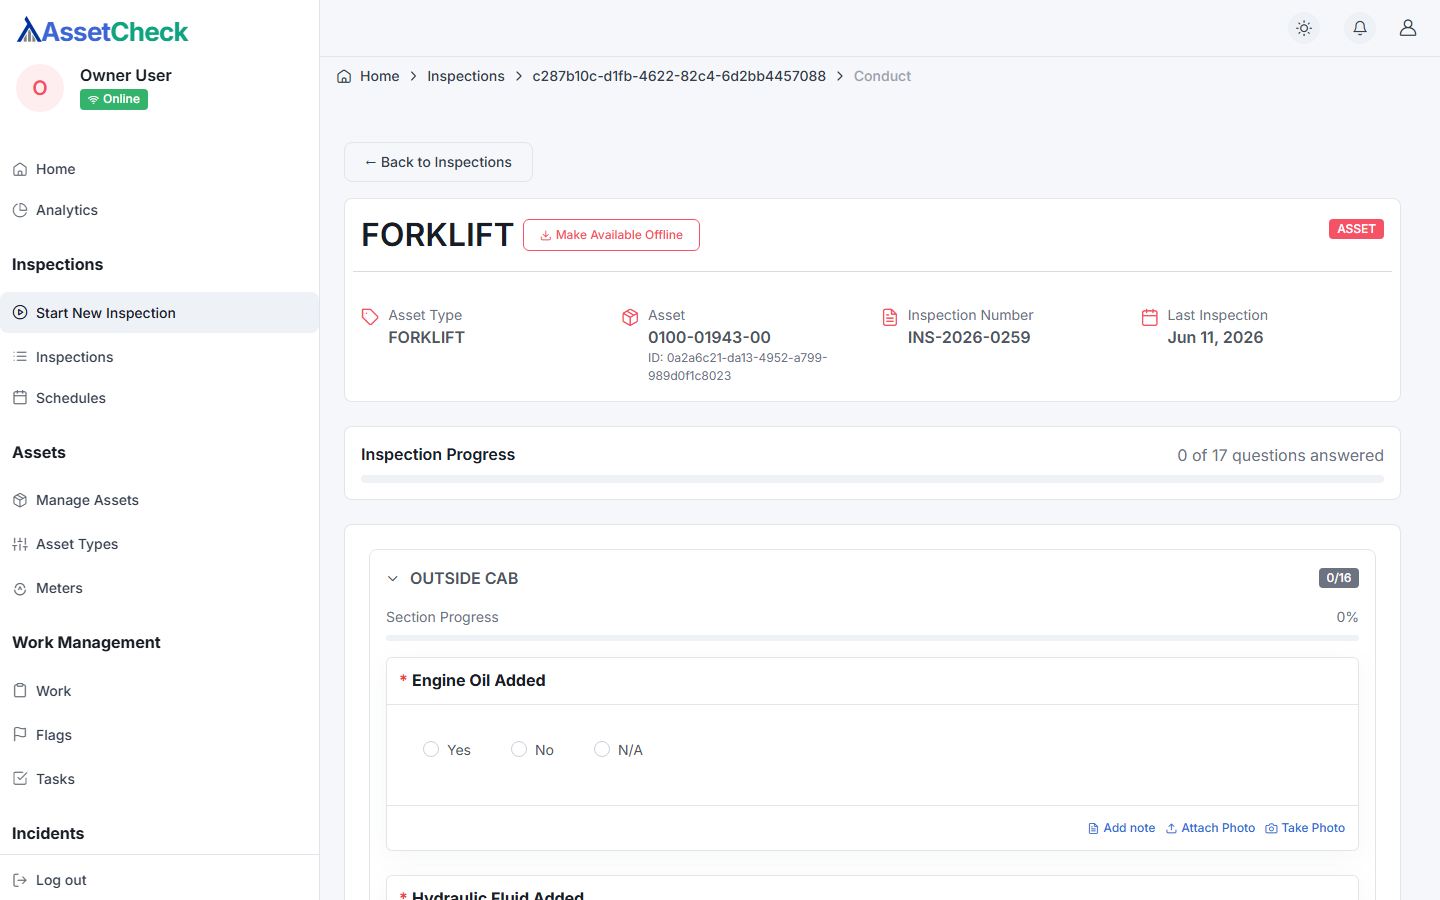Click the Home sidebar house icon
The image size is (1440, 900).
(x=20, y=169)
